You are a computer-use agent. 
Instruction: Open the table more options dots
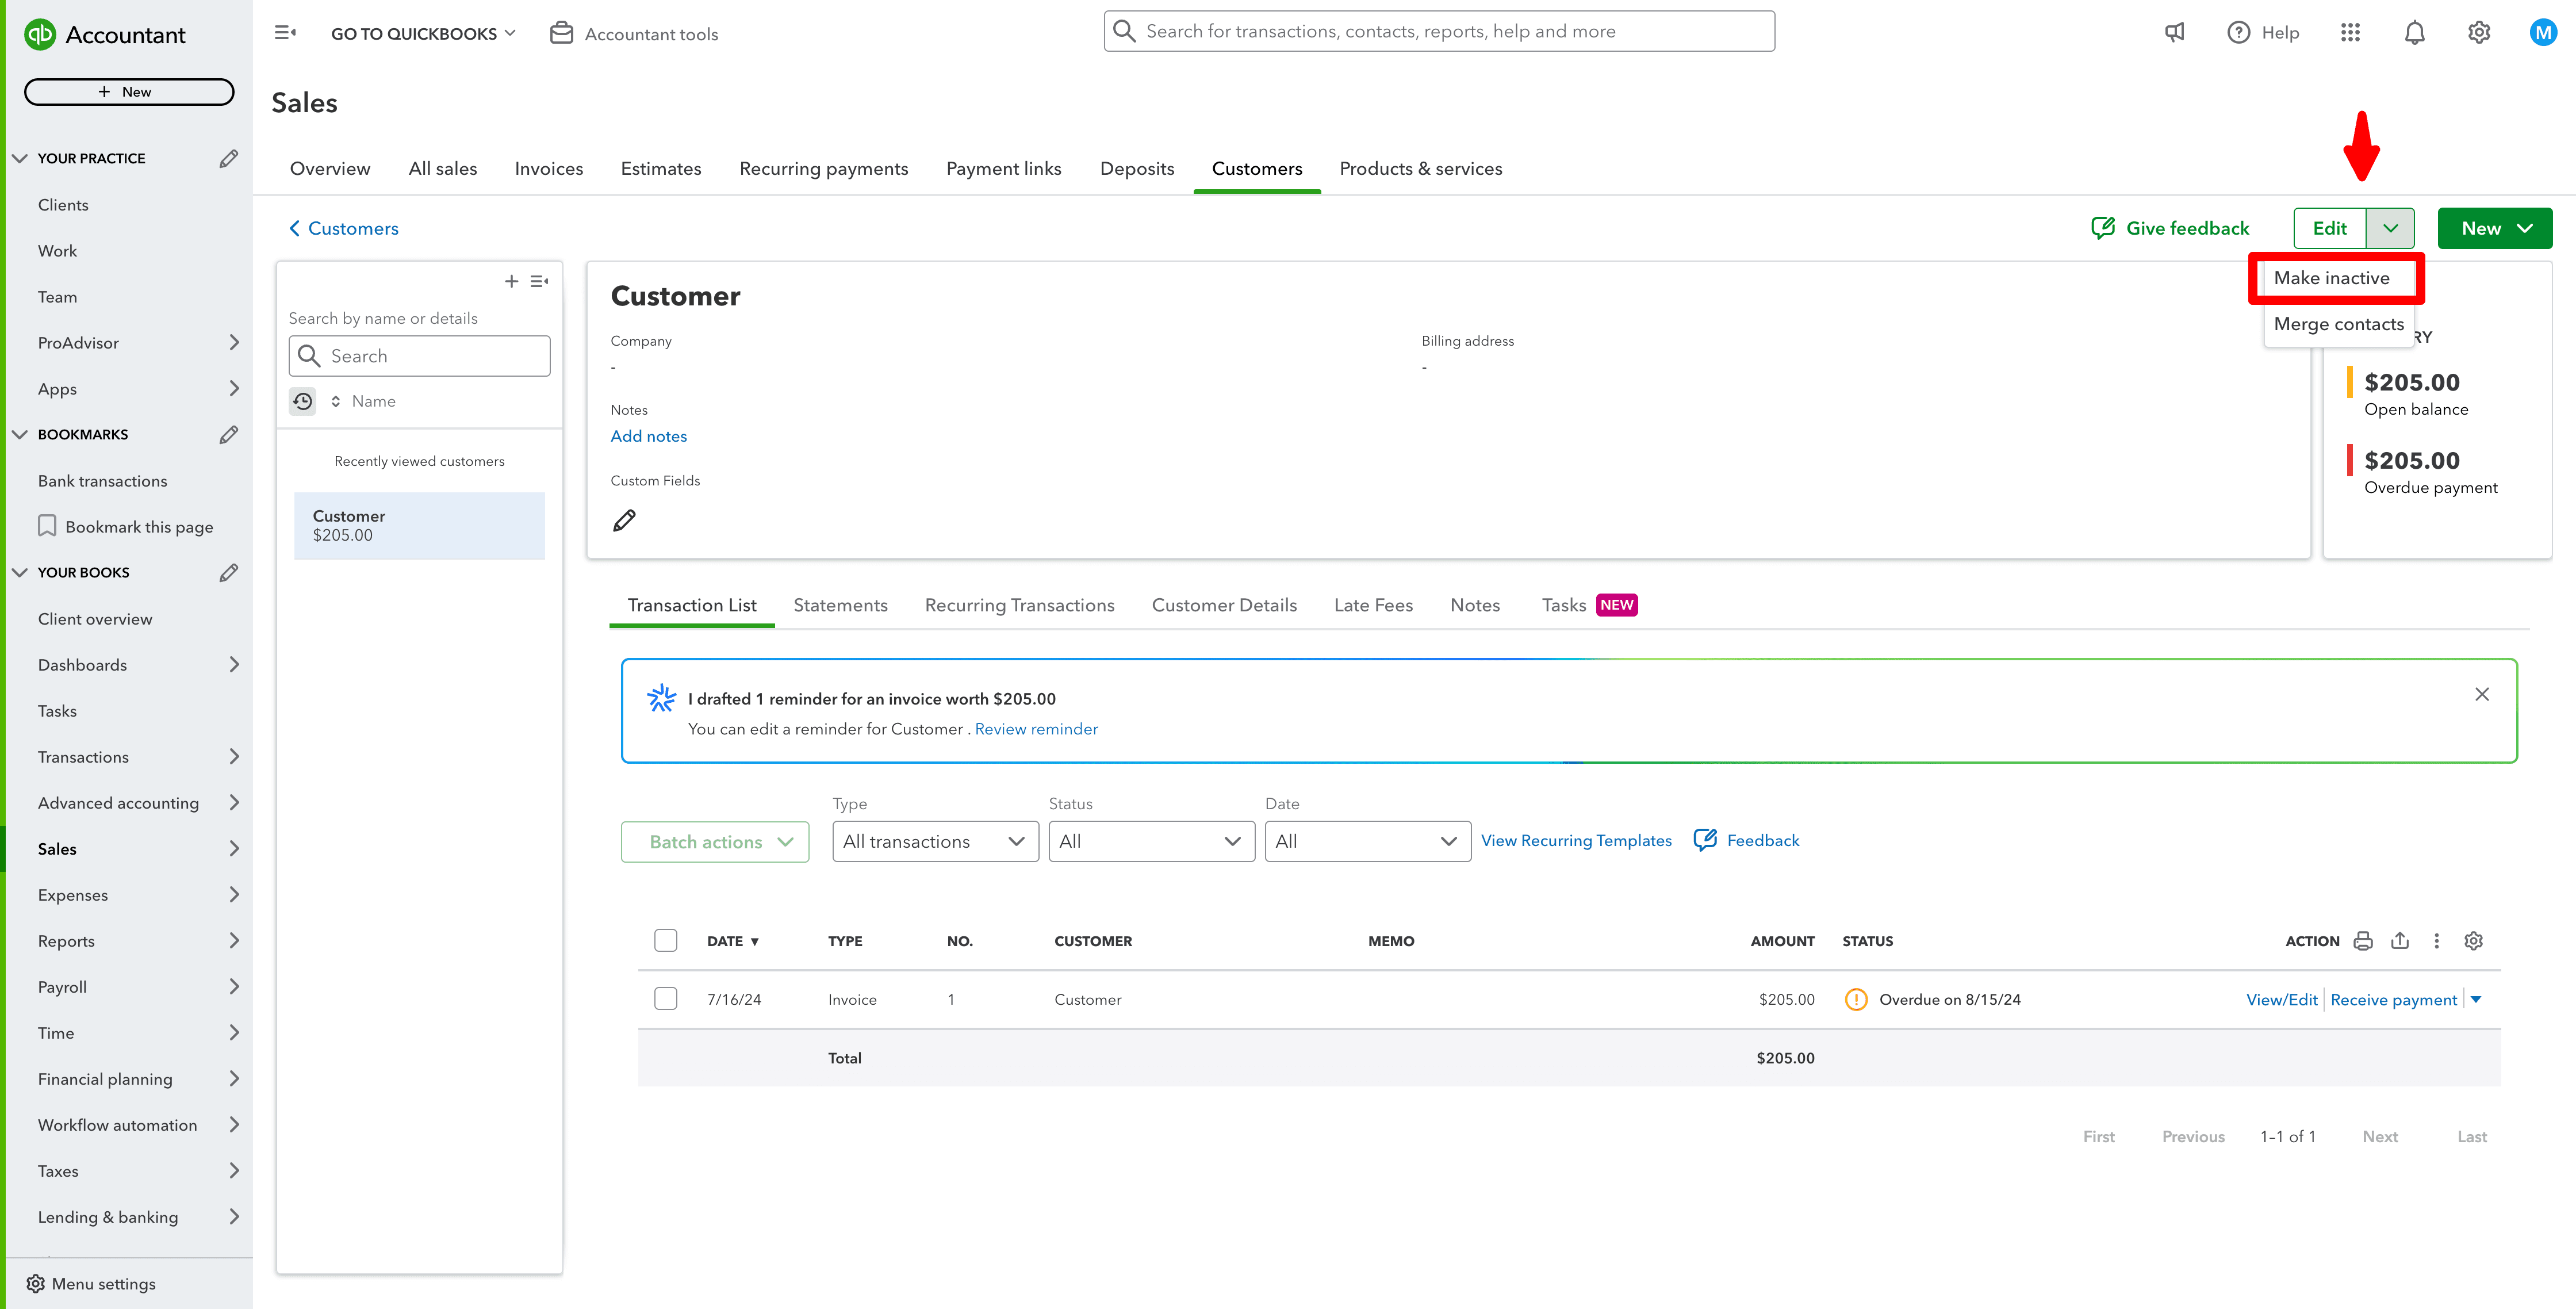pos(2436,941)
